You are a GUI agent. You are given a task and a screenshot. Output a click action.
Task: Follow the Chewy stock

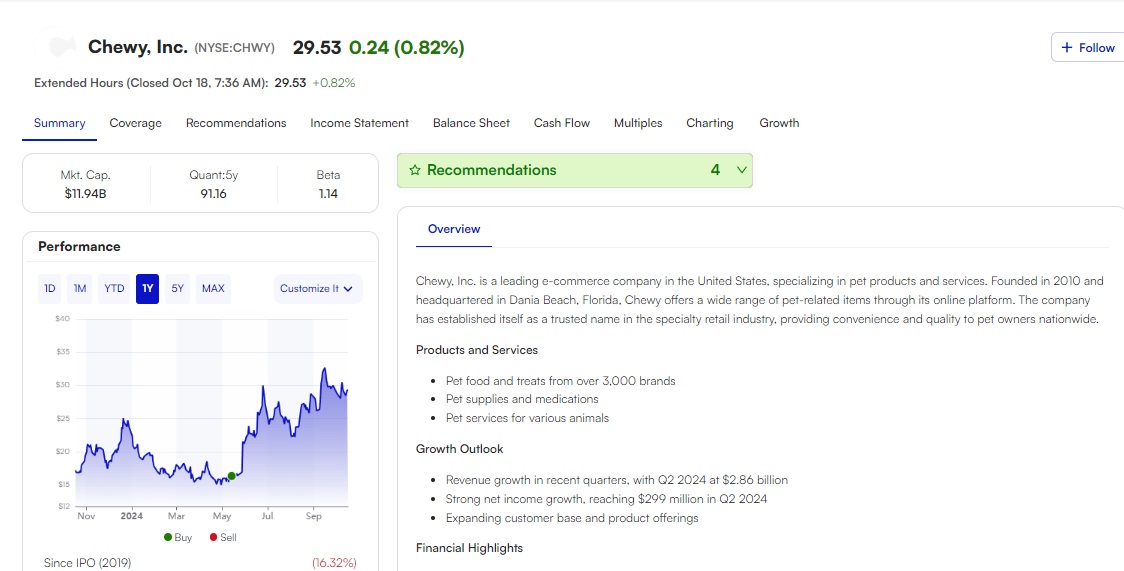[x=1087, y=47]
